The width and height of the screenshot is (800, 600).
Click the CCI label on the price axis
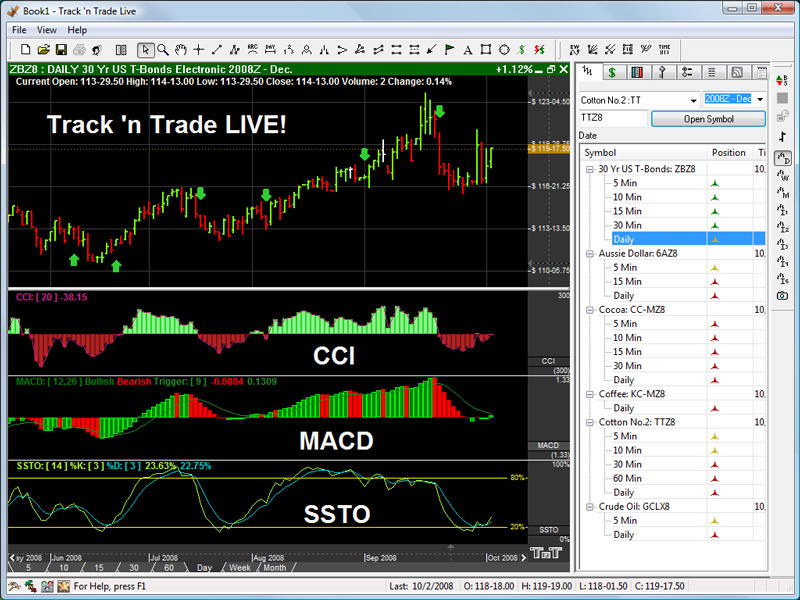[x=548, y=361]
